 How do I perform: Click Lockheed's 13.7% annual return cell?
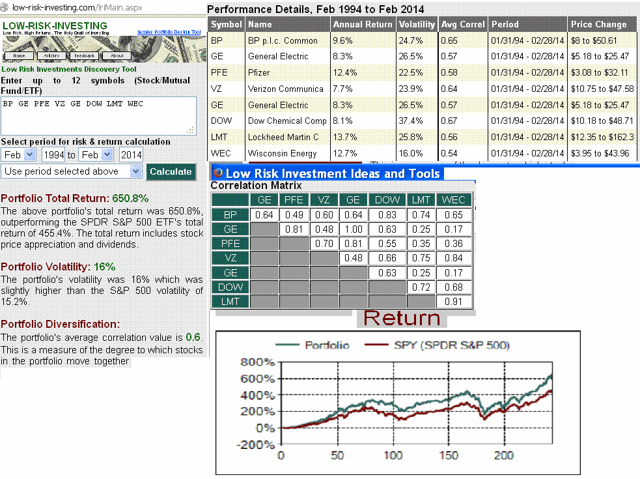click(x=362, y=137)
